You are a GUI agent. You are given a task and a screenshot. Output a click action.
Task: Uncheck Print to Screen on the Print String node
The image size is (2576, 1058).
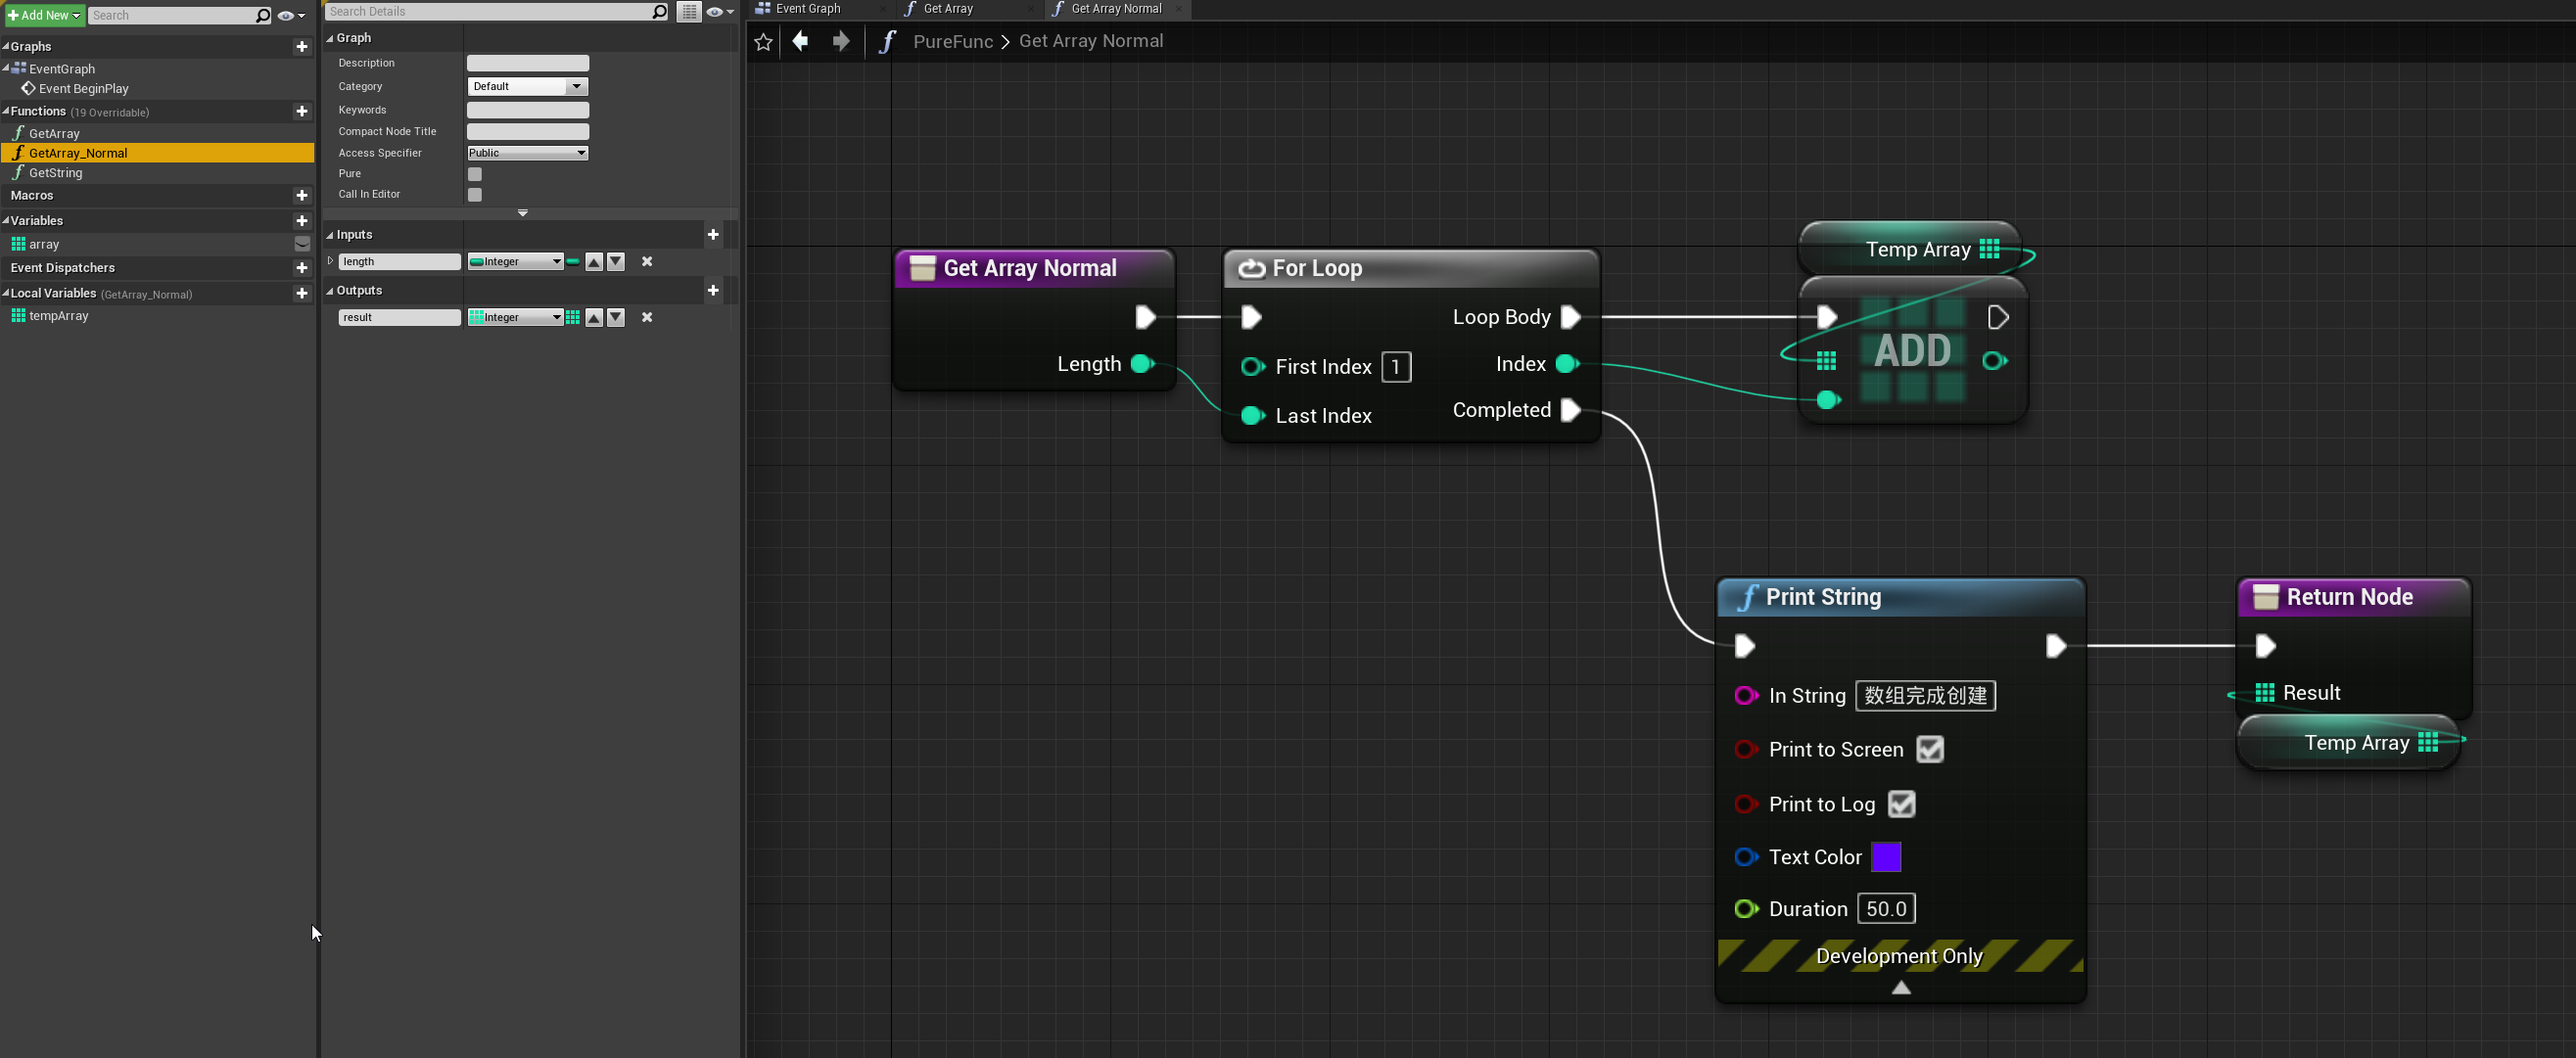tap(1929, 749)
